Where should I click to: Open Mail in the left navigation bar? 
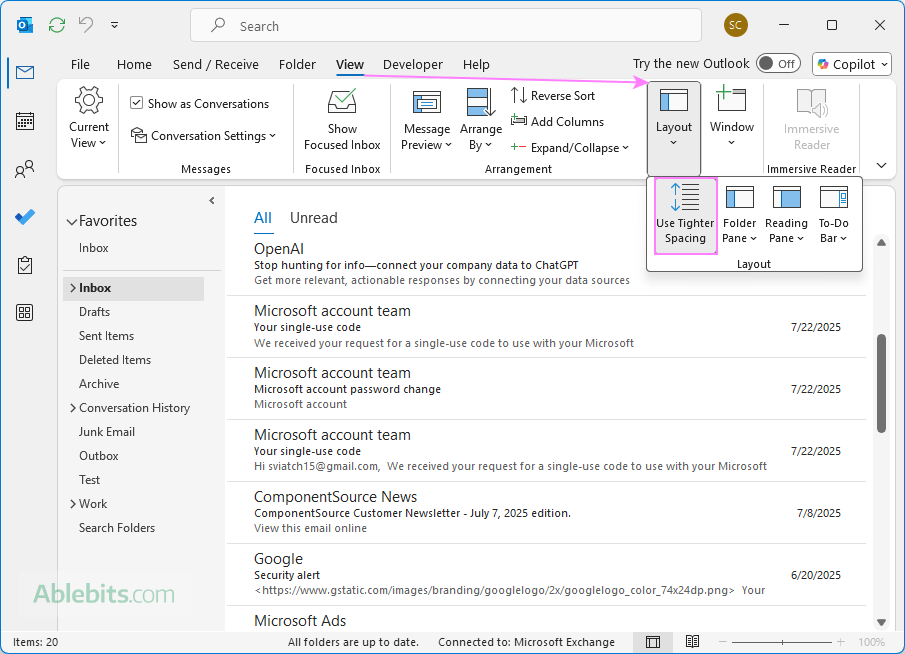[x=25, y=72]
